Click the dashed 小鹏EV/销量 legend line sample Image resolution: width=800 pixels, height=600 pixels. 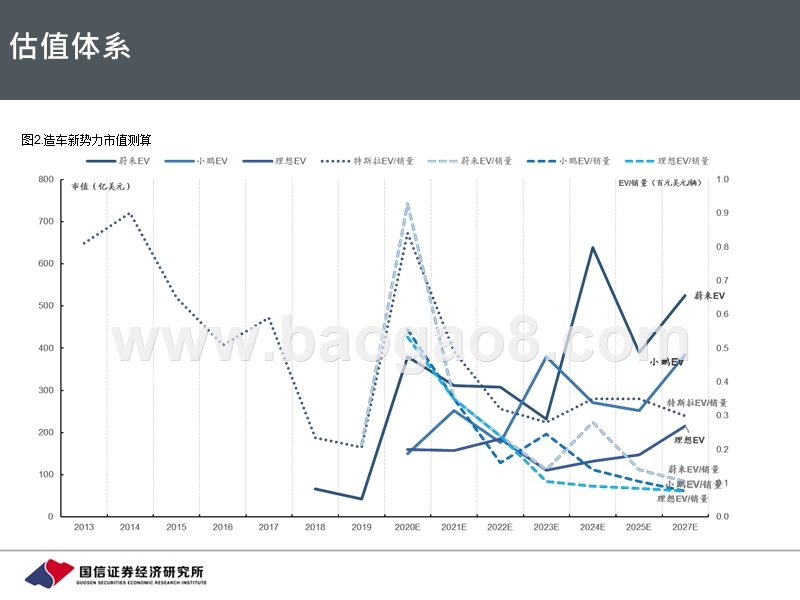pyautogui.click(x=541, y=161)
